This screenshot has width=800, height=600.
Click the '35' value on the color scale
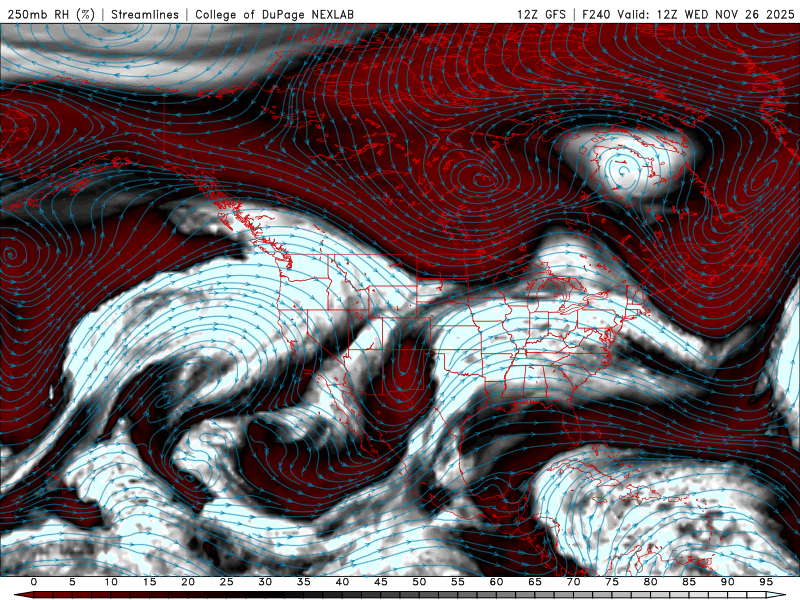tap(304, 582)
